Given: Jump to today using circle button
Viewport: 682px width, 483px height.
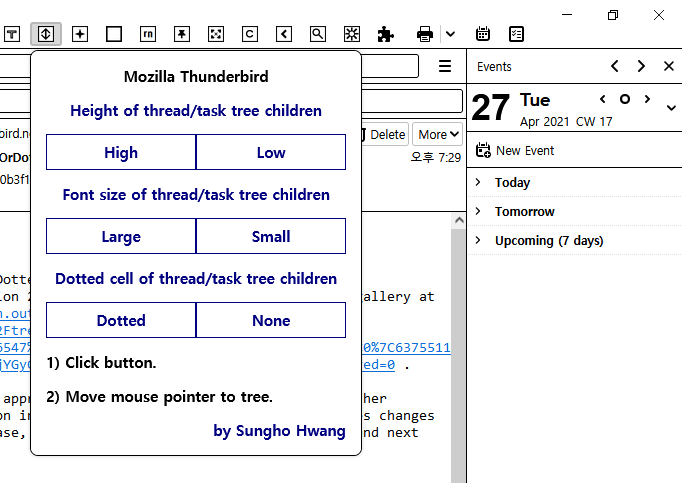Looking at the screenshot, I should (x=625, y=99).
